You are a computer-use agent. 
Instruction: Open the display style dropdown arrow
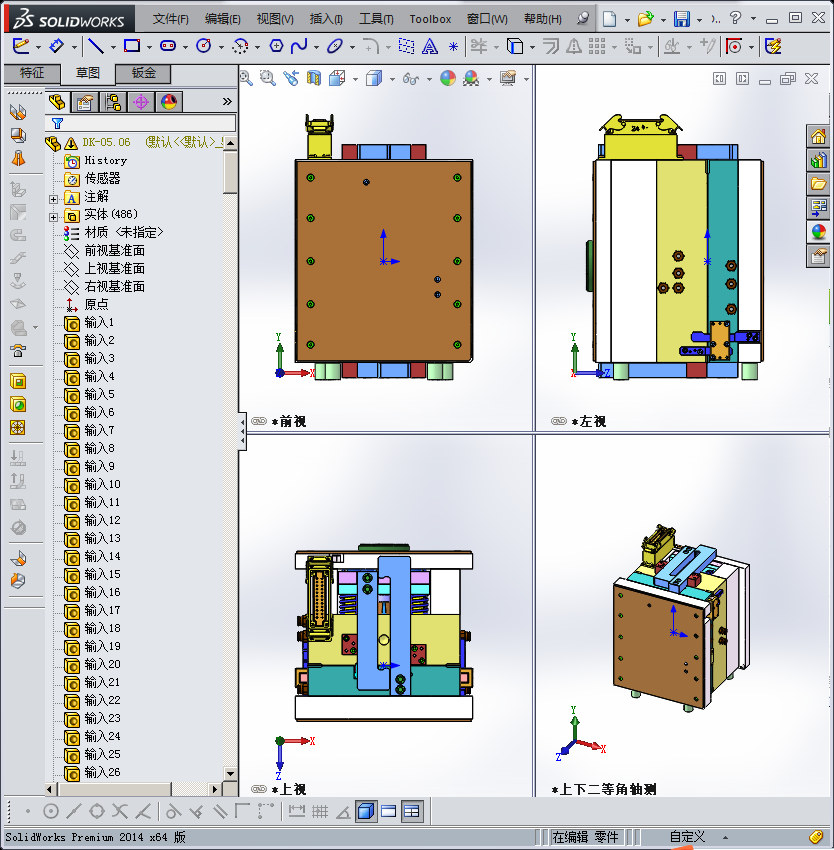392,80
